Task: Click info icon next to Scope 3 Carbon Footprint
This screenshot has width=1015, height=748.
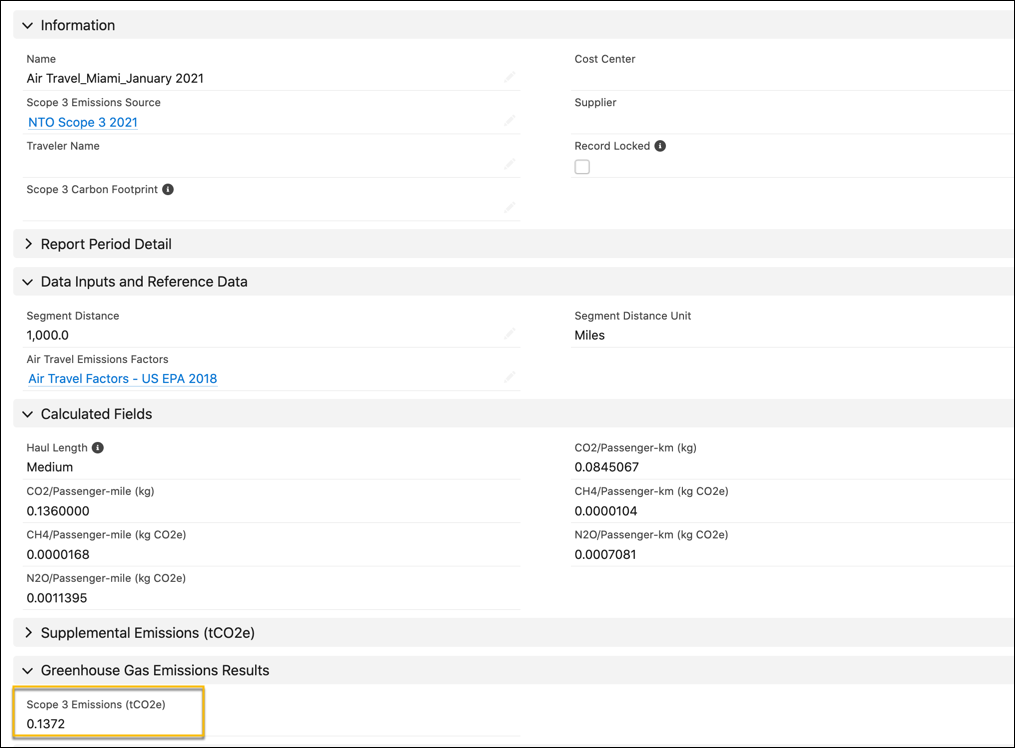Action: point(168,189)
